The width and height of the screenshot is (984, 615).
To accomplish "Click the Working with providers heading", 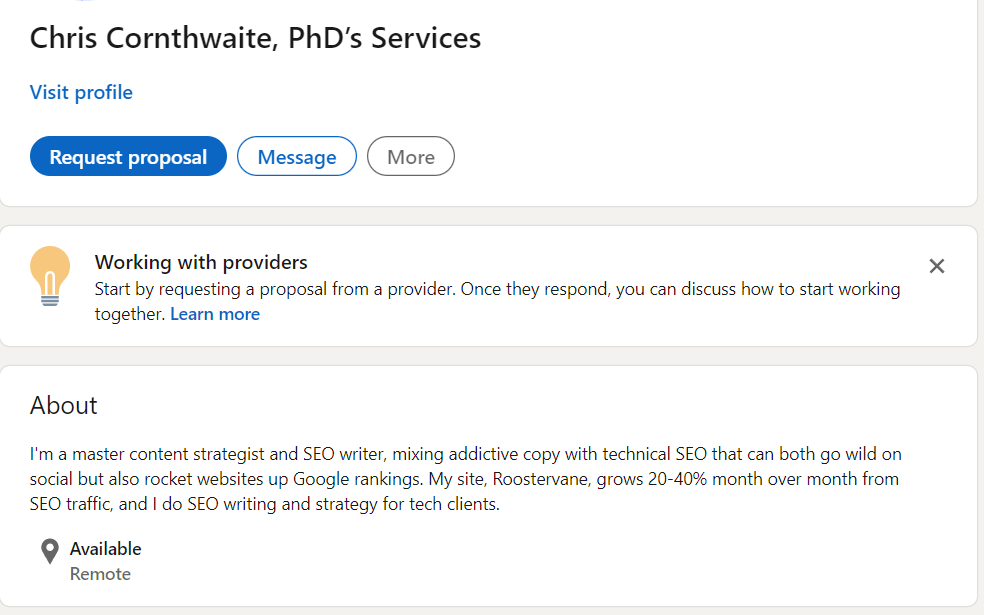I will point(201,263).
